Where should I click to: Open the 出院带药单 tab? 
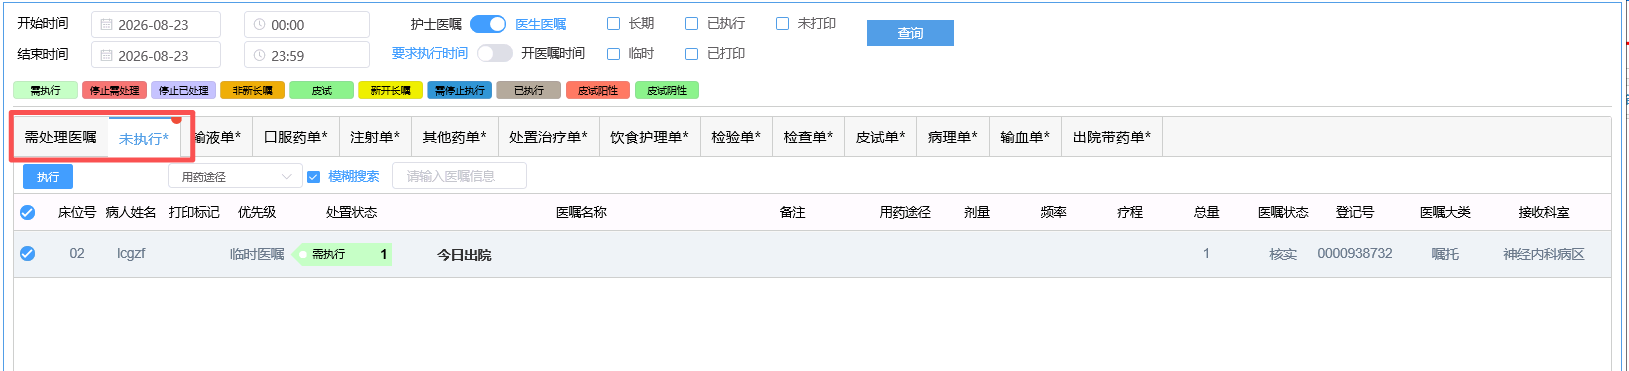[x=1112, y=137]
